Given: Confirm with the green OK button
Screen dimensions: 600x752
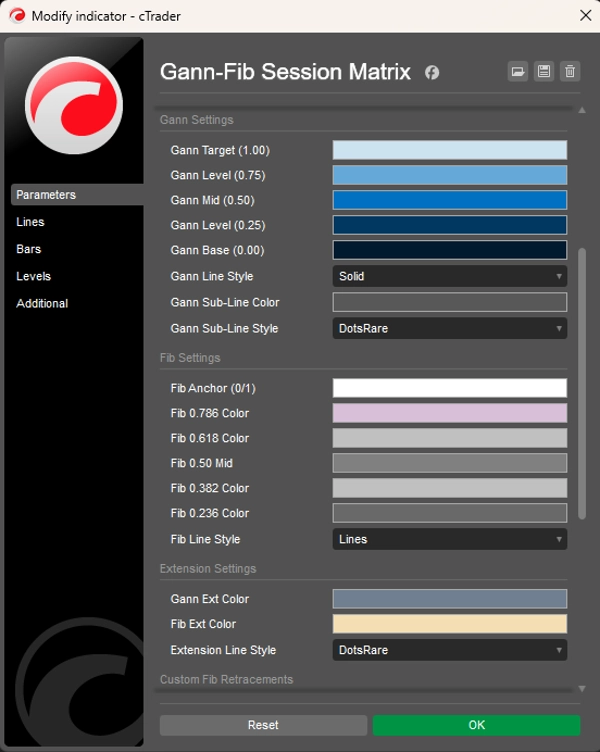Looking at the screenshot, I should pos(476,725).
